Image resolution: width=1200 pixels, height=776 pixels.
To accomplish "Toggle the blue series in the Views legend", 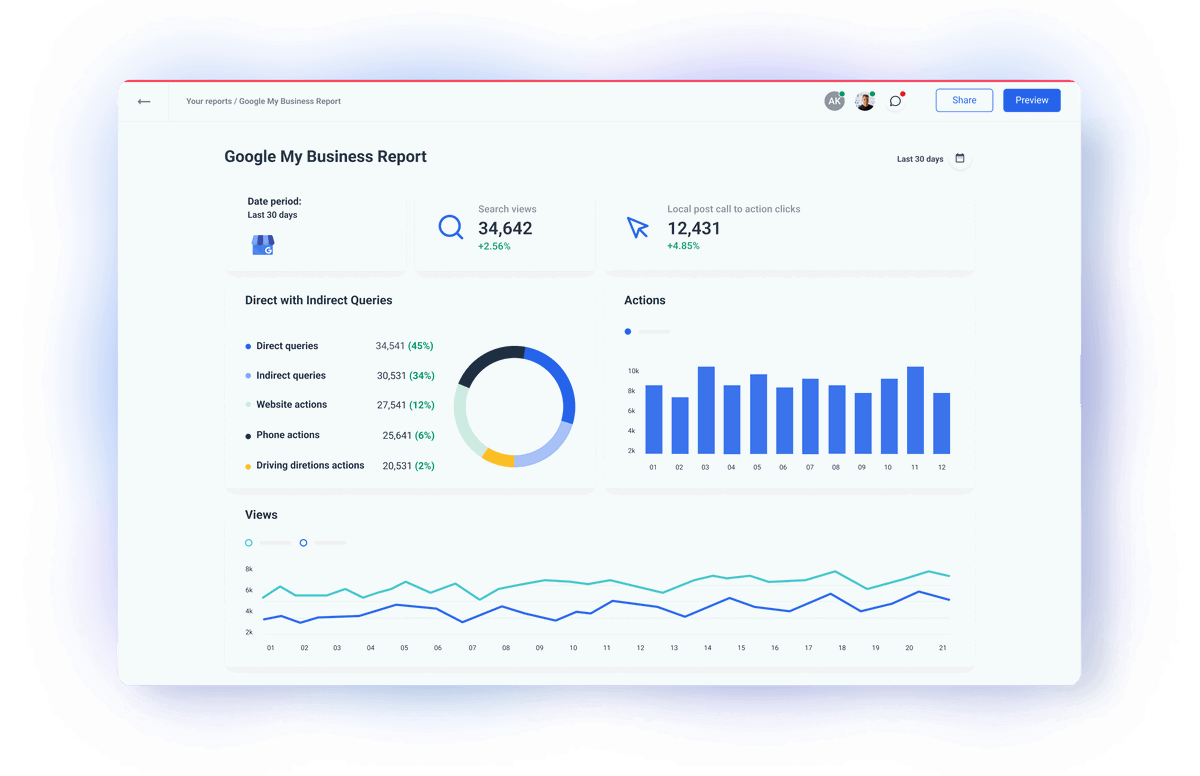I will click(303, 542).
